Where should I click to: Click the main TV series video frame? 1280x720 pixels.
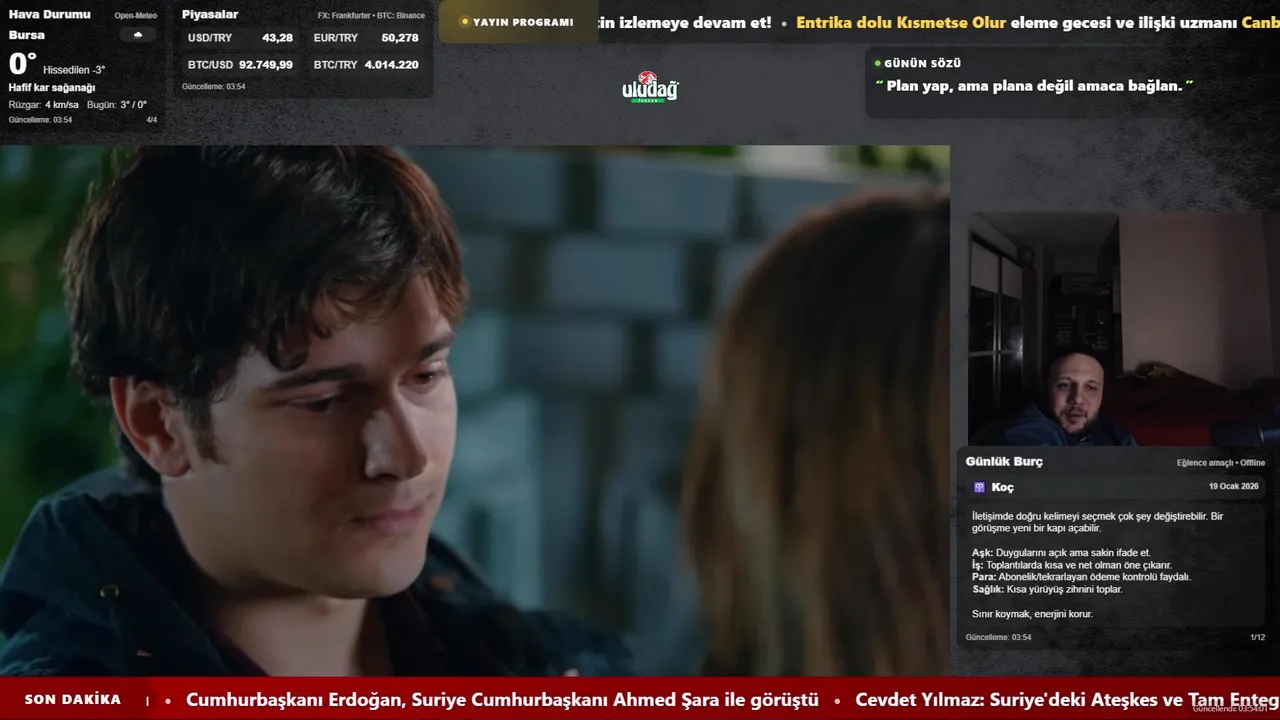(x=475, y=410)
